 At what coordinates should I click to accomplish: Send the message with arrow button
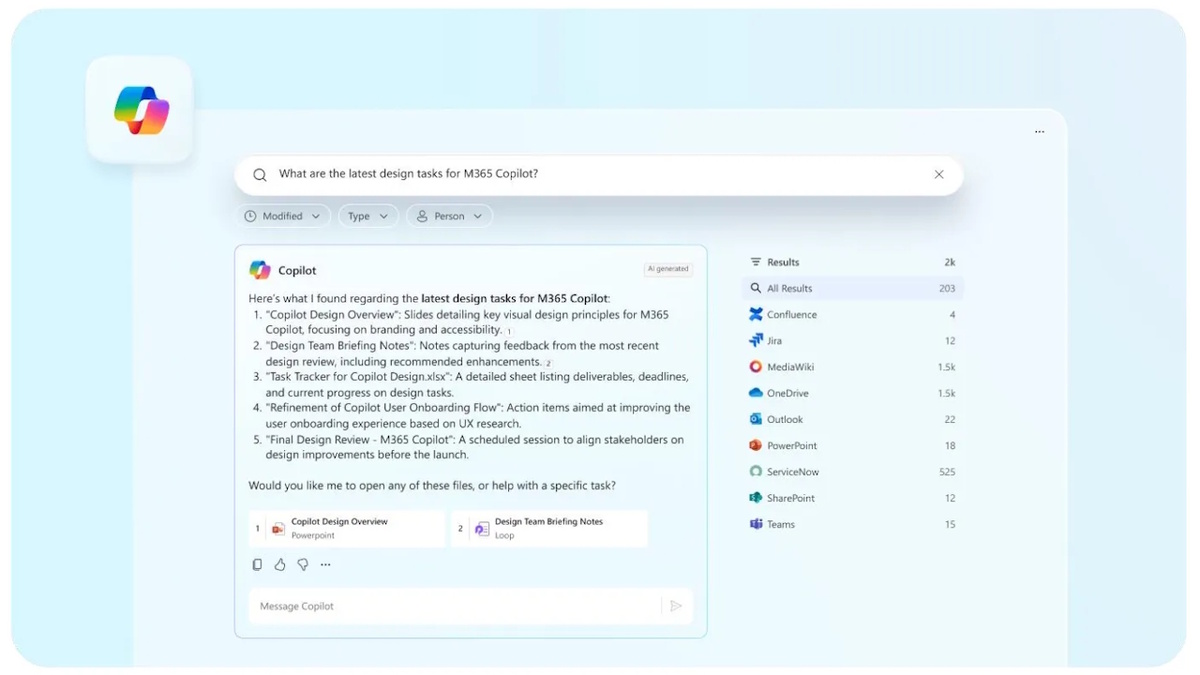[676, 606]
